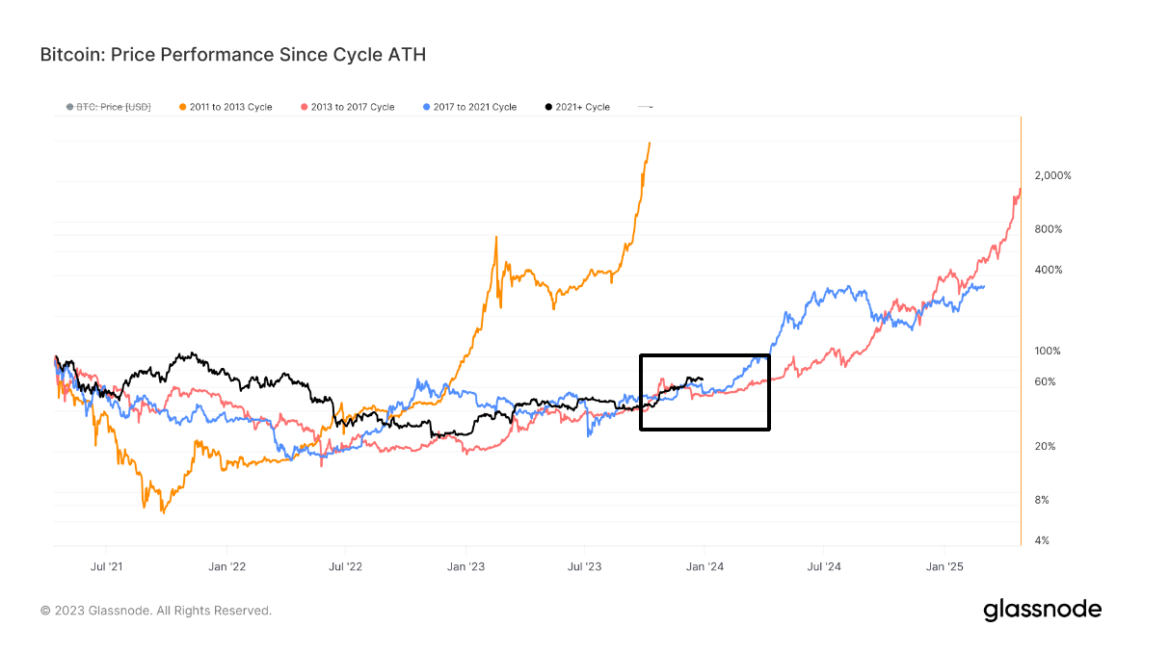Toggle the "2011 to 2013 Cycle" legend label
The width and height of the screenshot is (1170, 653).
tap(231, 107)
